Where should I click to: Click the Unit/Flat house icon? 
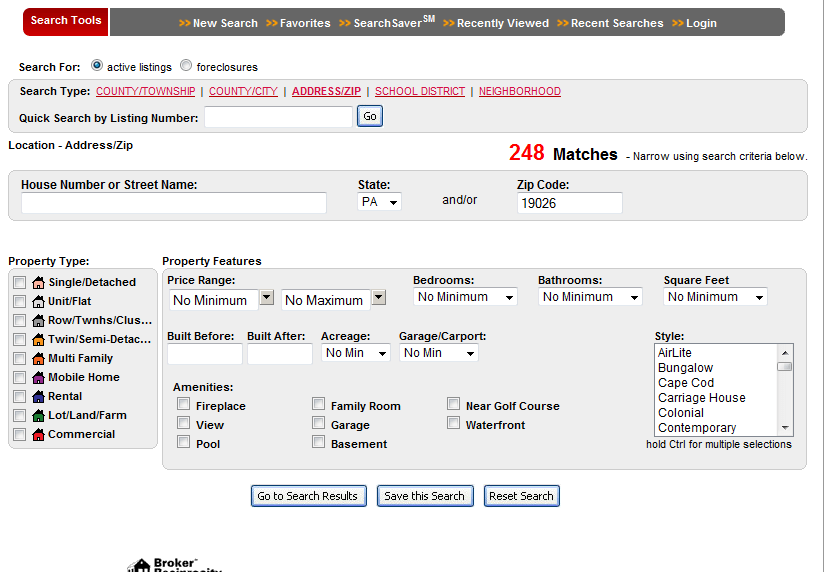38,301
